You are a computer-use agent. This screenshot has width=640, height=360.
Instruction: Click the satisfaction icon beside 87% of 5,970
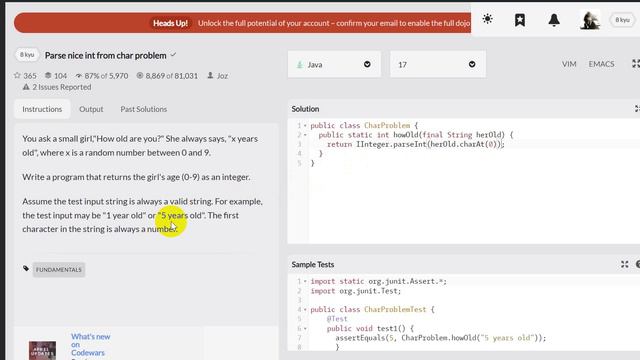pos(79,76)
